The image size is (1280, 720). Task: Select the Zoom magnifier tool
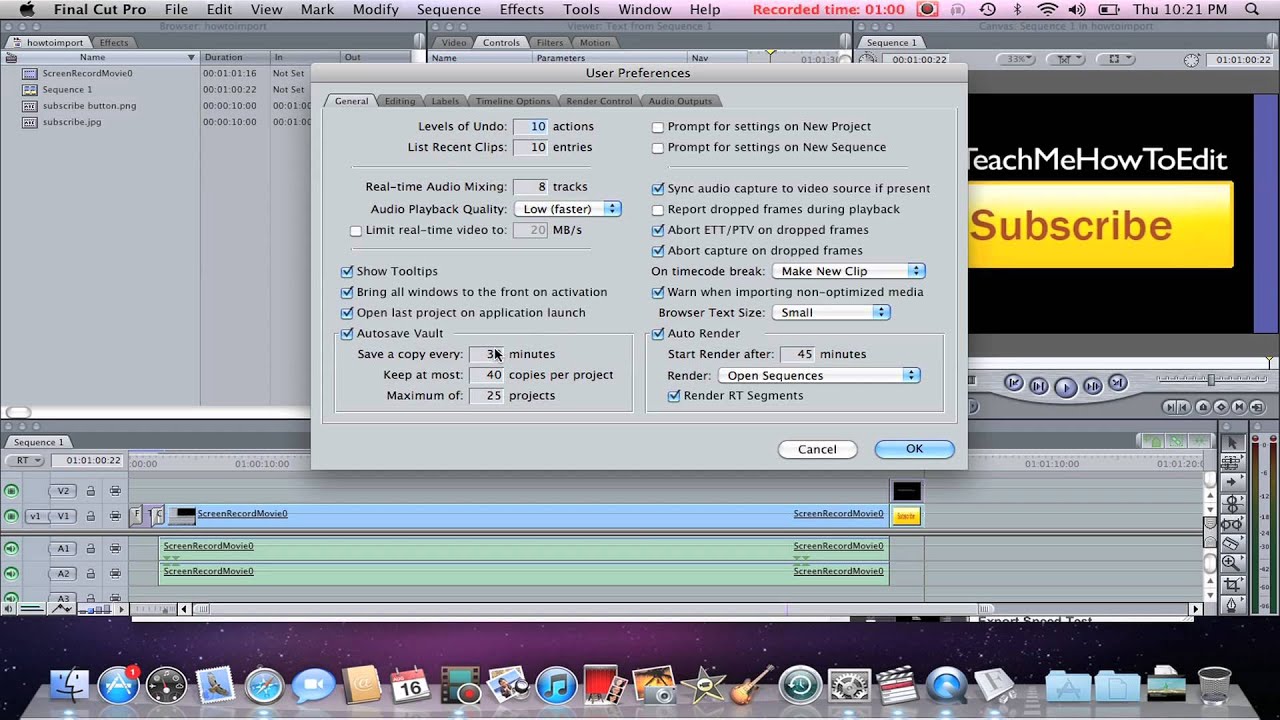[x=1233, y=563]
